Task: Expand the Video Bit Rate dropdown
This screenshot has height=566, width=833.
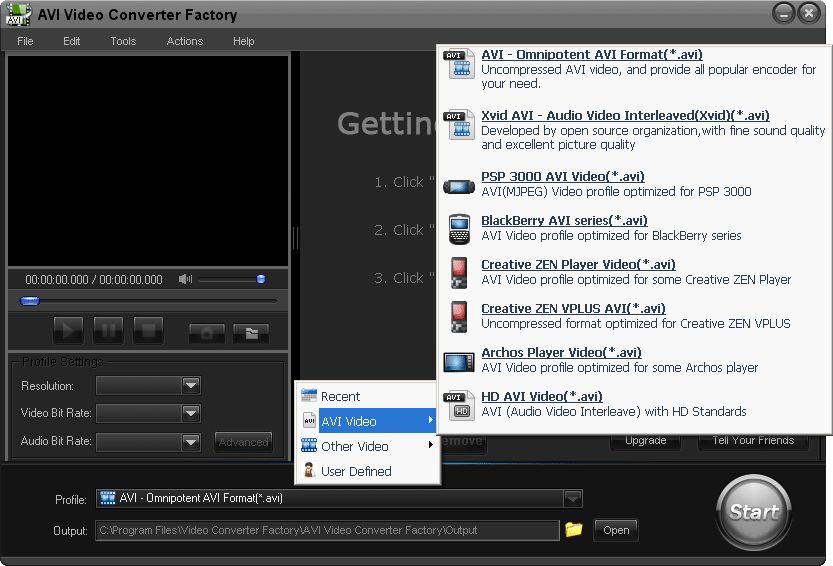Action: pyautogui.click(x=191, y=413)
